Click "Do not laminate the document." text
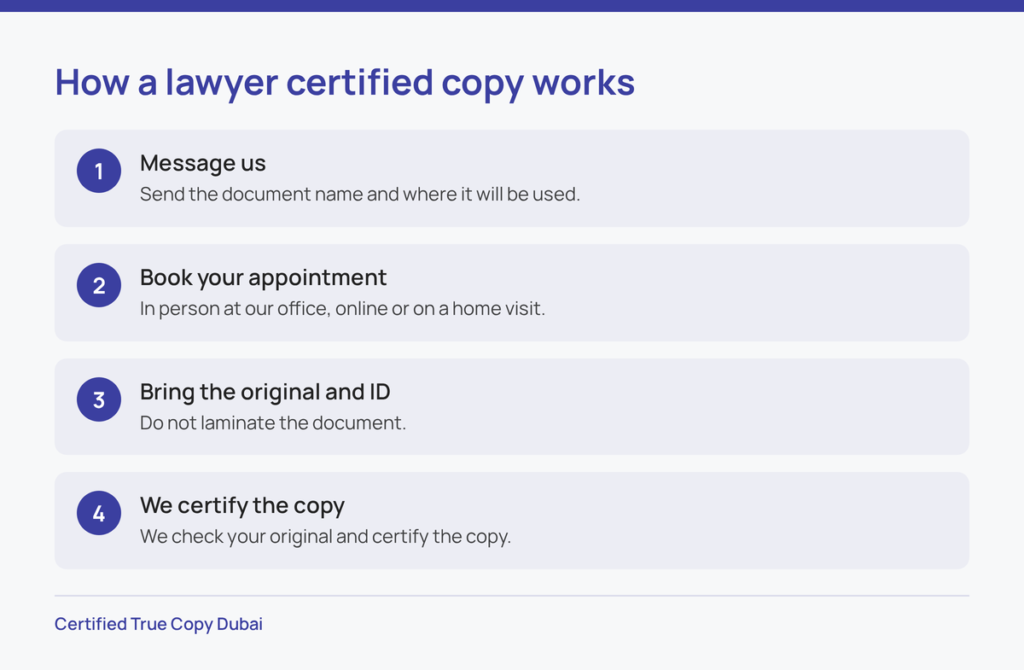The image size is (1024, 670). pyautogui.click(x=273, y=423)
